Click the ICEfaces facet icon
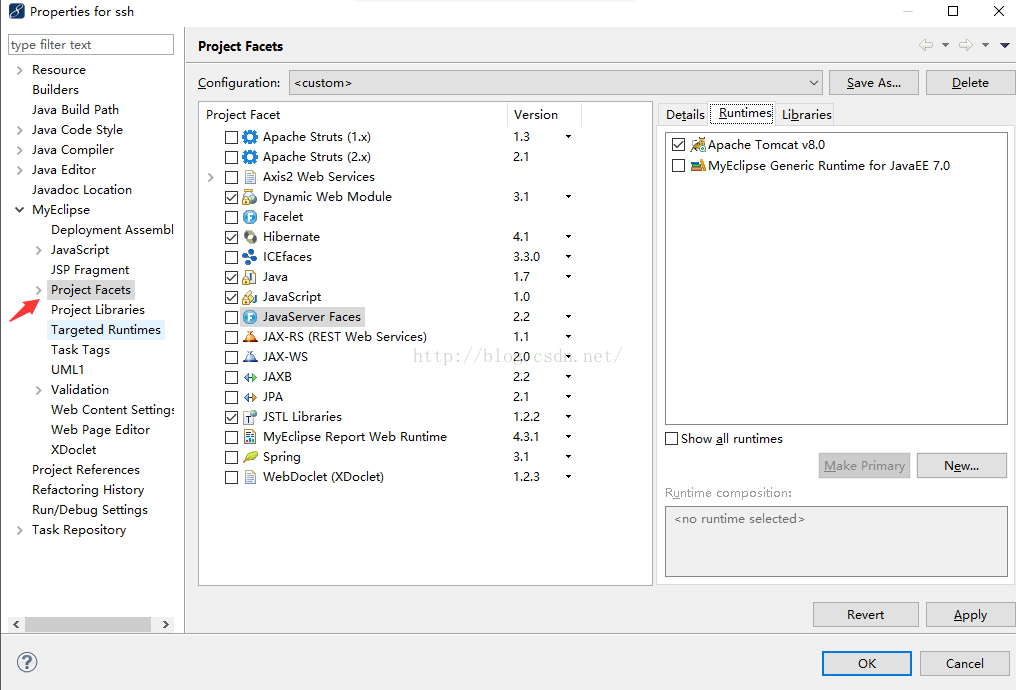Image resolution: width=1016 pixels, height=690 pixels. [x=250, y=257]
